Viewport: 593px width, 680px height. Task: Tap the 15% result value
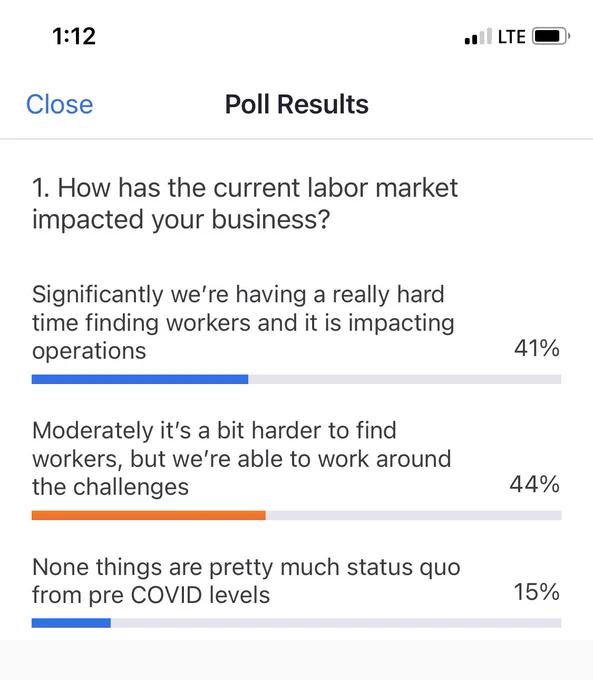(537, 592)
